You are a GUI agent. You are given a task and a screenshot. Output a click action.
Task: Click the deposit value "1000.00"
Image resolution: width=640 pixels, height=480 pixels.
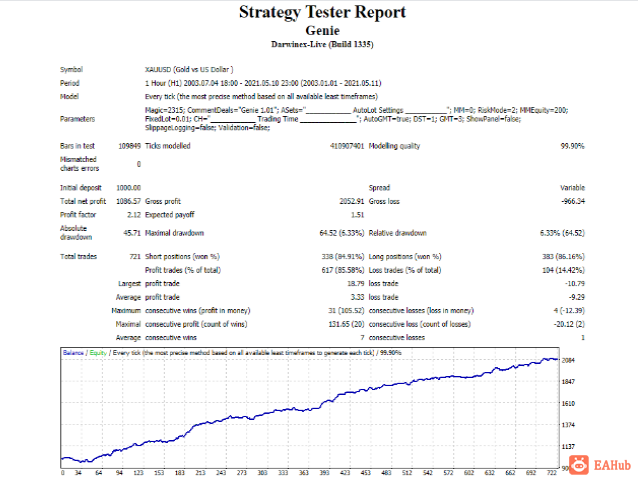point(129,188)
